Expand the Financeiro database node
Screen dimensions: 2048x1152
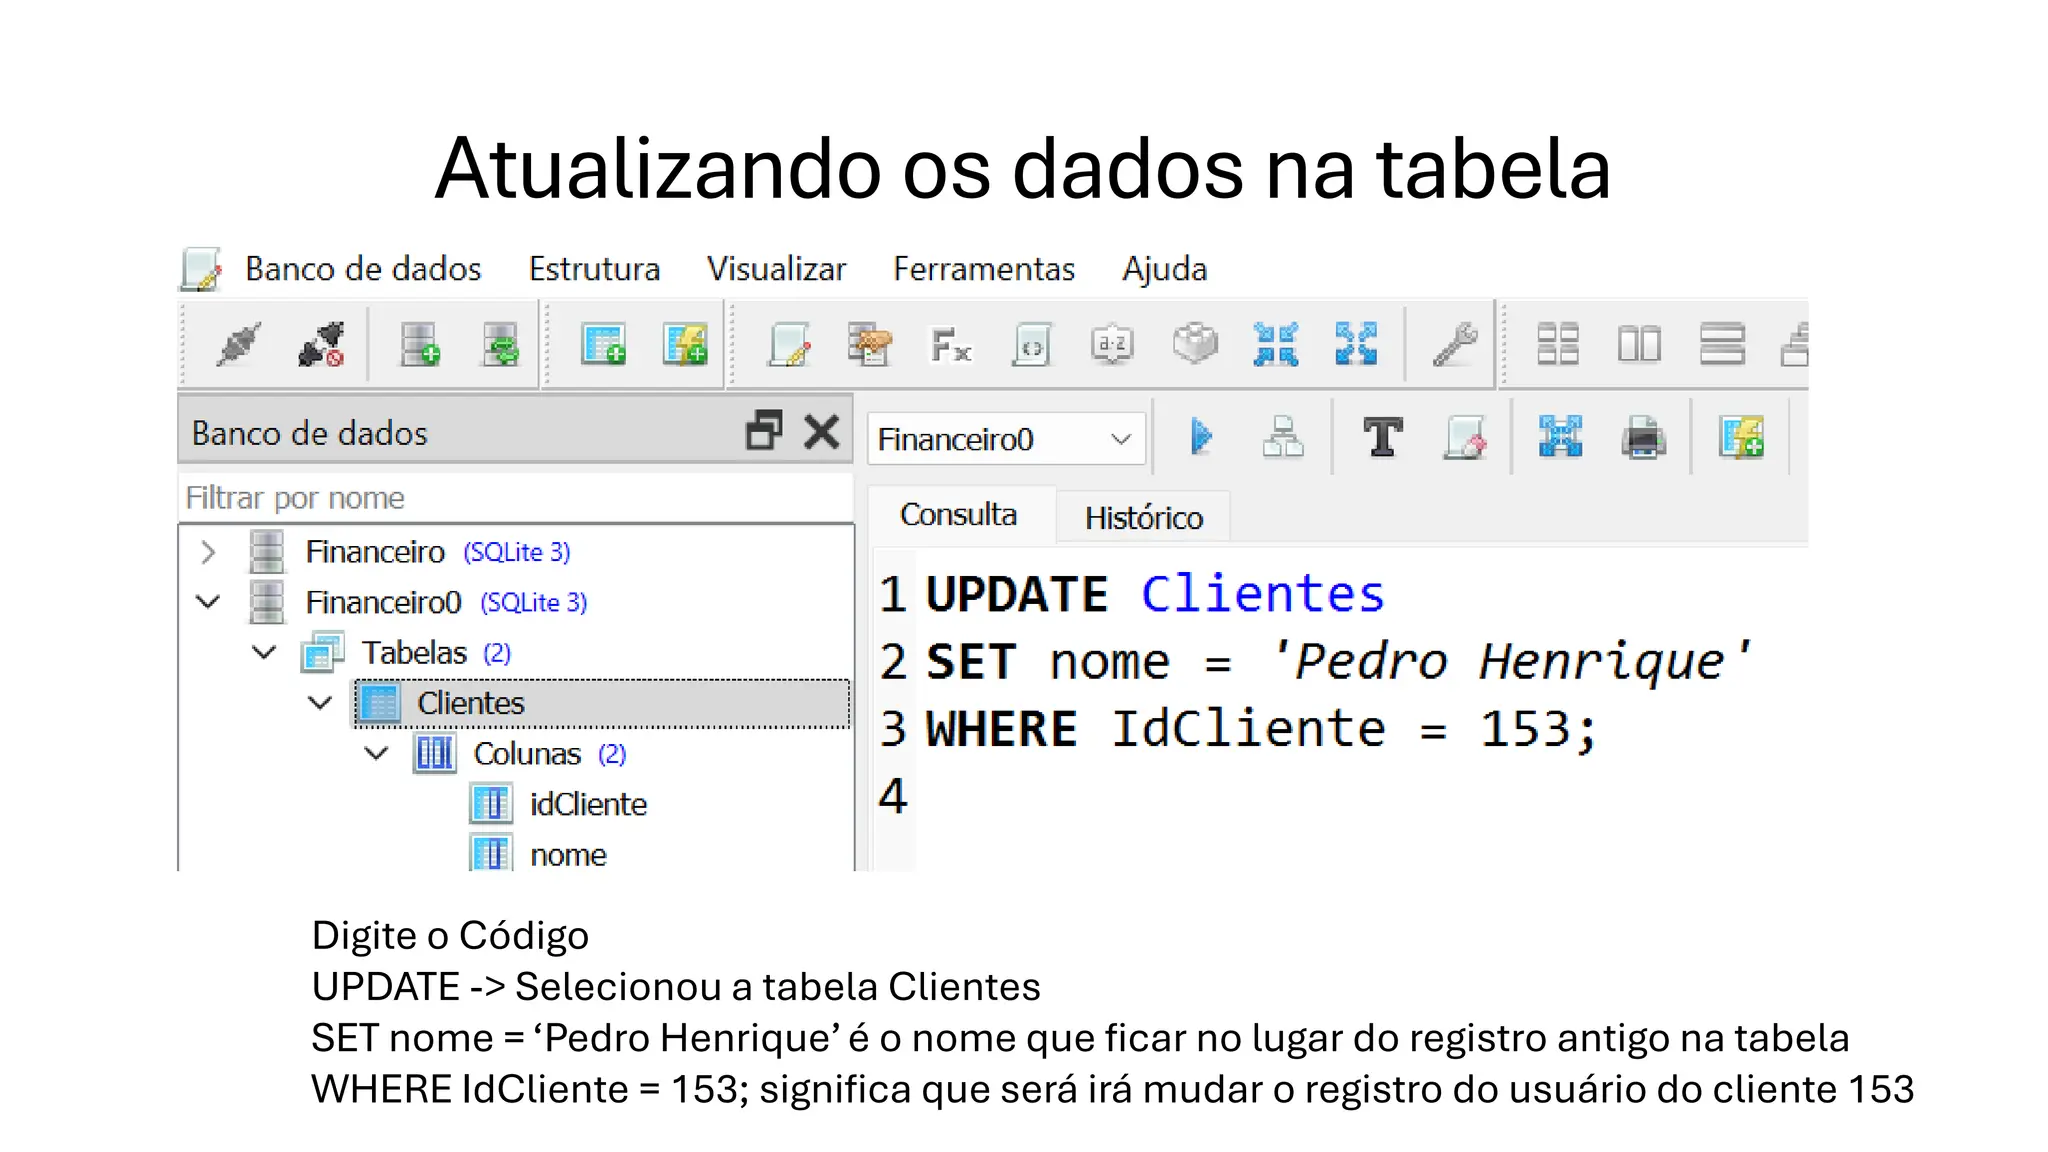[208, 552]
